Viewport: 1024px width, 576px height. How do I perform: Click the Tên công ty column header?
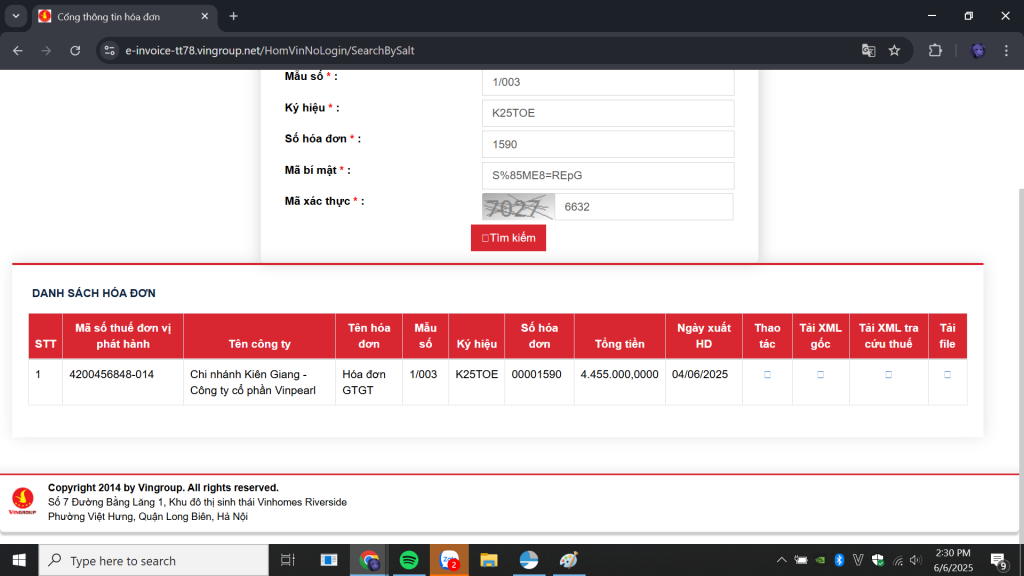(259, 336)
